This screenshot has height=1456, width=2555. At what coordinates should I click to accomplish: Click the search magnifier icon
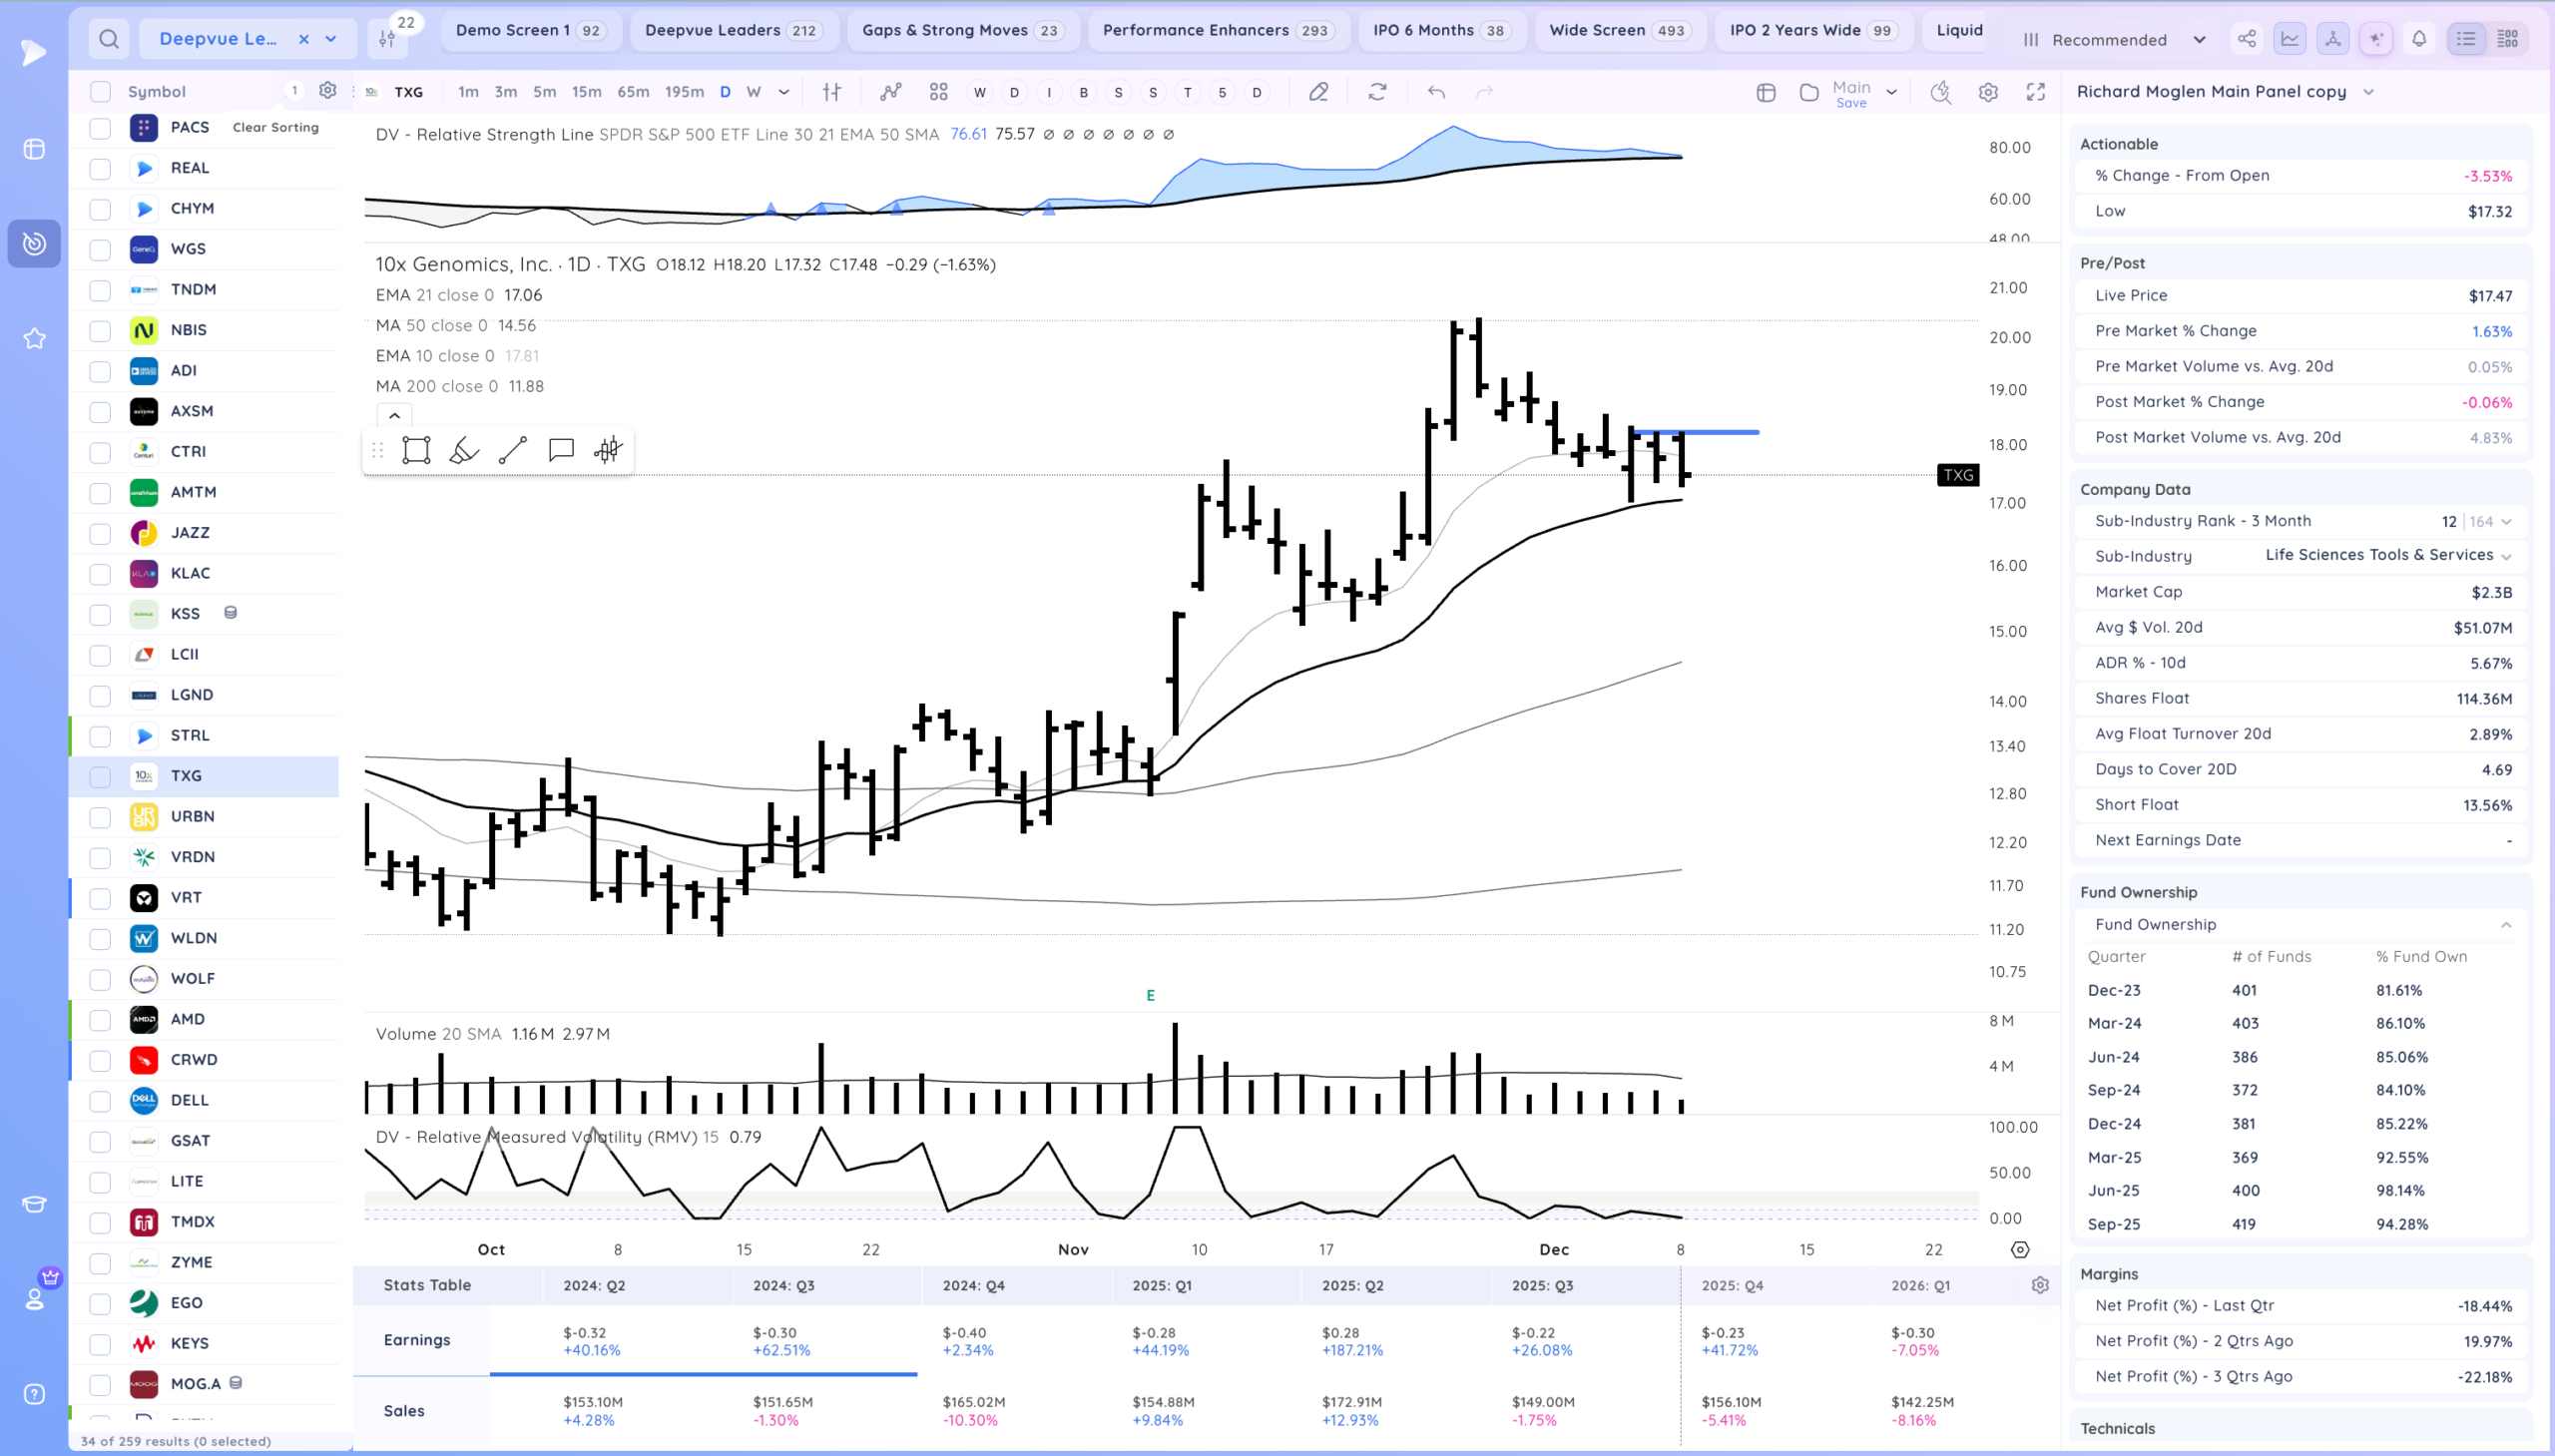[x=109, y=39]
